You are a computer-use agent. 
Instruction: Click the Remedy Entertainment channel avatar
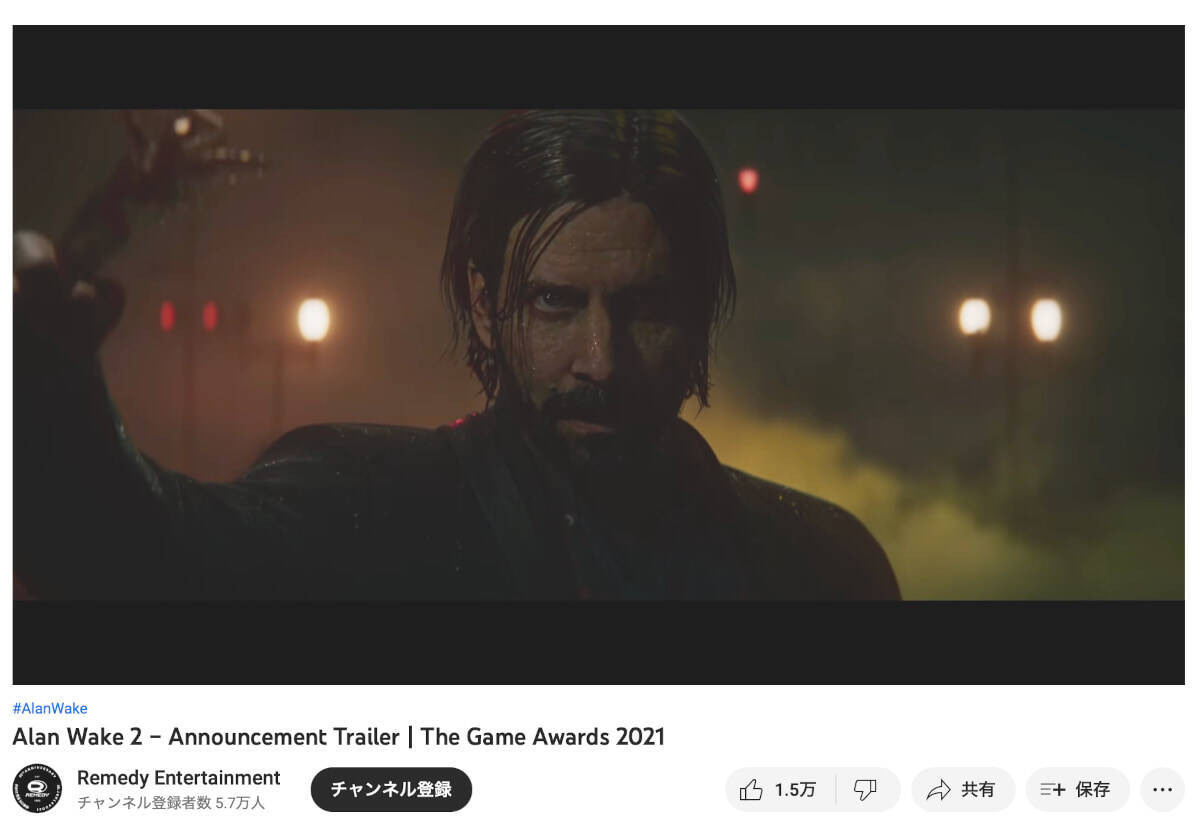coord(37,789)
